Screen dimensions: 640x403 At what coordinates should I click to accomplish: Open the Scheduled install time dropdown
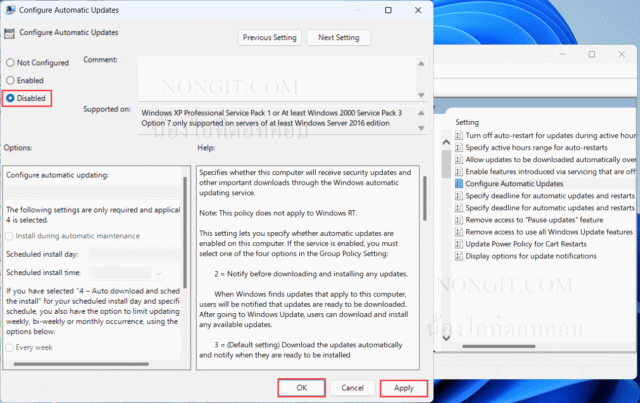coord(127,273)
